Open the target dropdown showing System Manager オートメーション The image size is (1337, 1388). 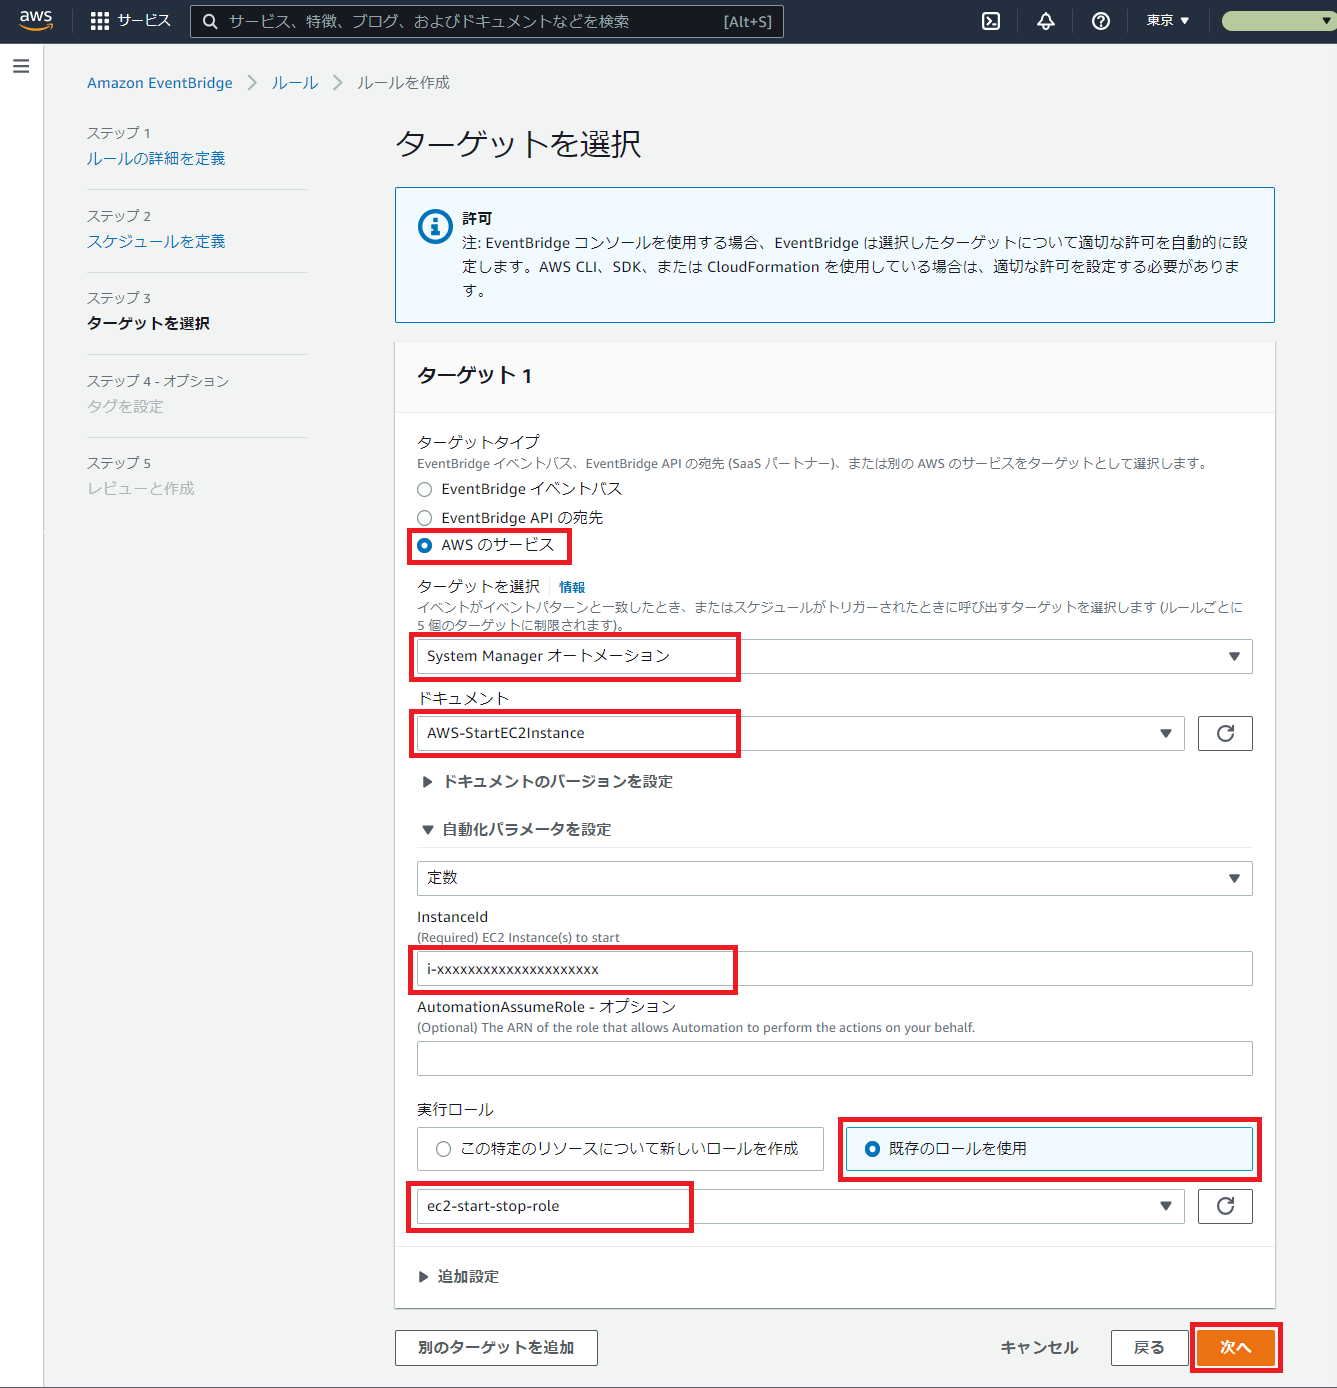click(835, 656)
